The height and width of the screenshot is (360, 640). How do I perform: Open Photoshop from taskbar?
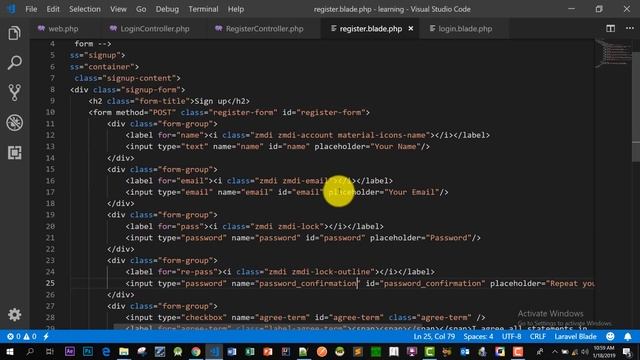pyautogui.click(x=87, y=351)
